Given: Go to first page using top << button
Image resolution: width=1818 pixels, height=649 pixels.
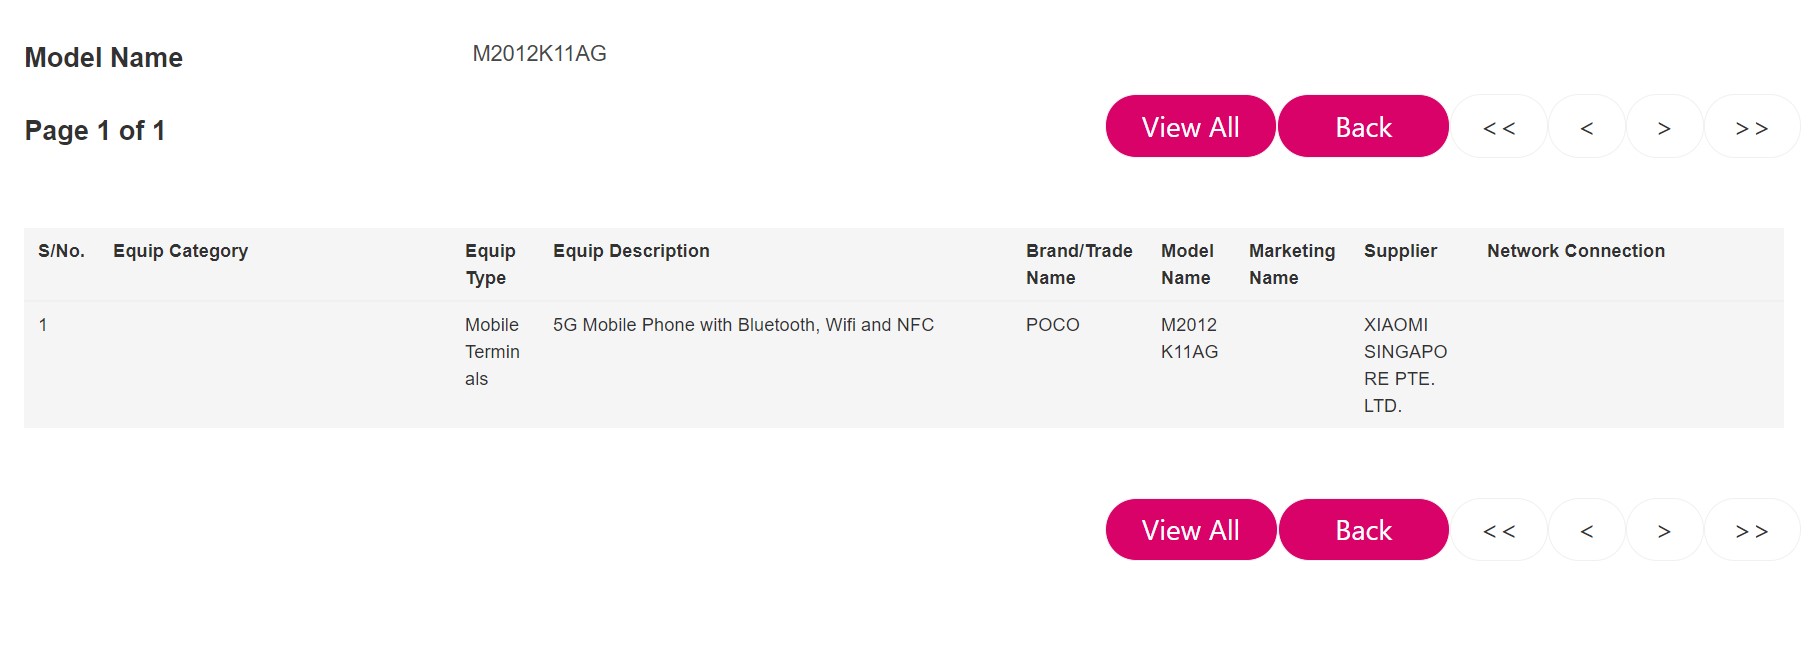Looking at the screenshot, I should pyautogui.click(x=1499, y=127).
